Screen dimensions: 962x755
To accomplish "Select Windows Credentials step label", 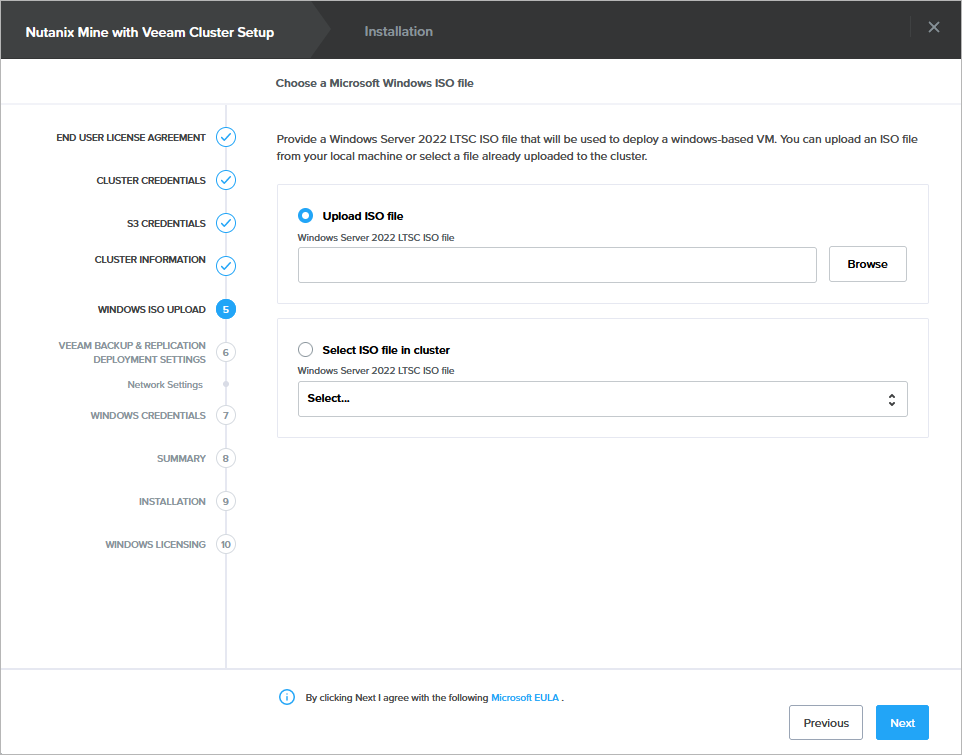I will point(148,415).
